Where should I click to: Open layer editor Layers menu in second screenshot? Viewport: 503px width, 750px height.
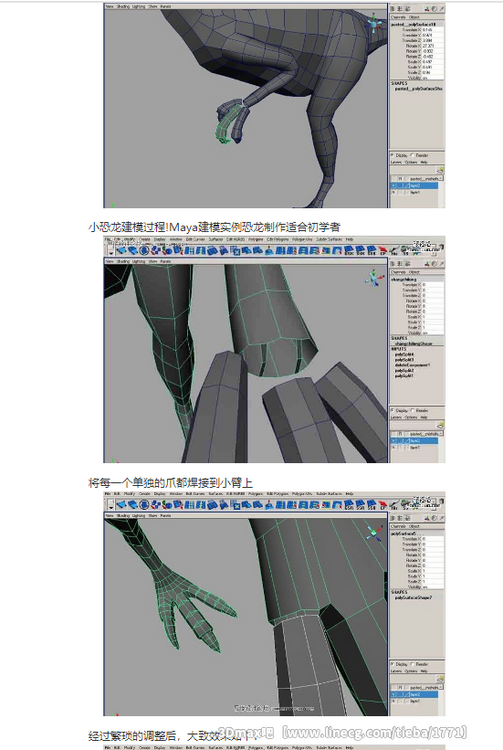tap(396, 417)
